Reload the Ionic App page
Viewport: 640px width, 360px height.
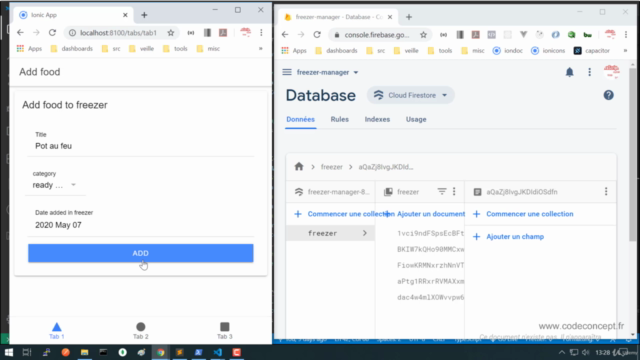[x=52, y=33]
